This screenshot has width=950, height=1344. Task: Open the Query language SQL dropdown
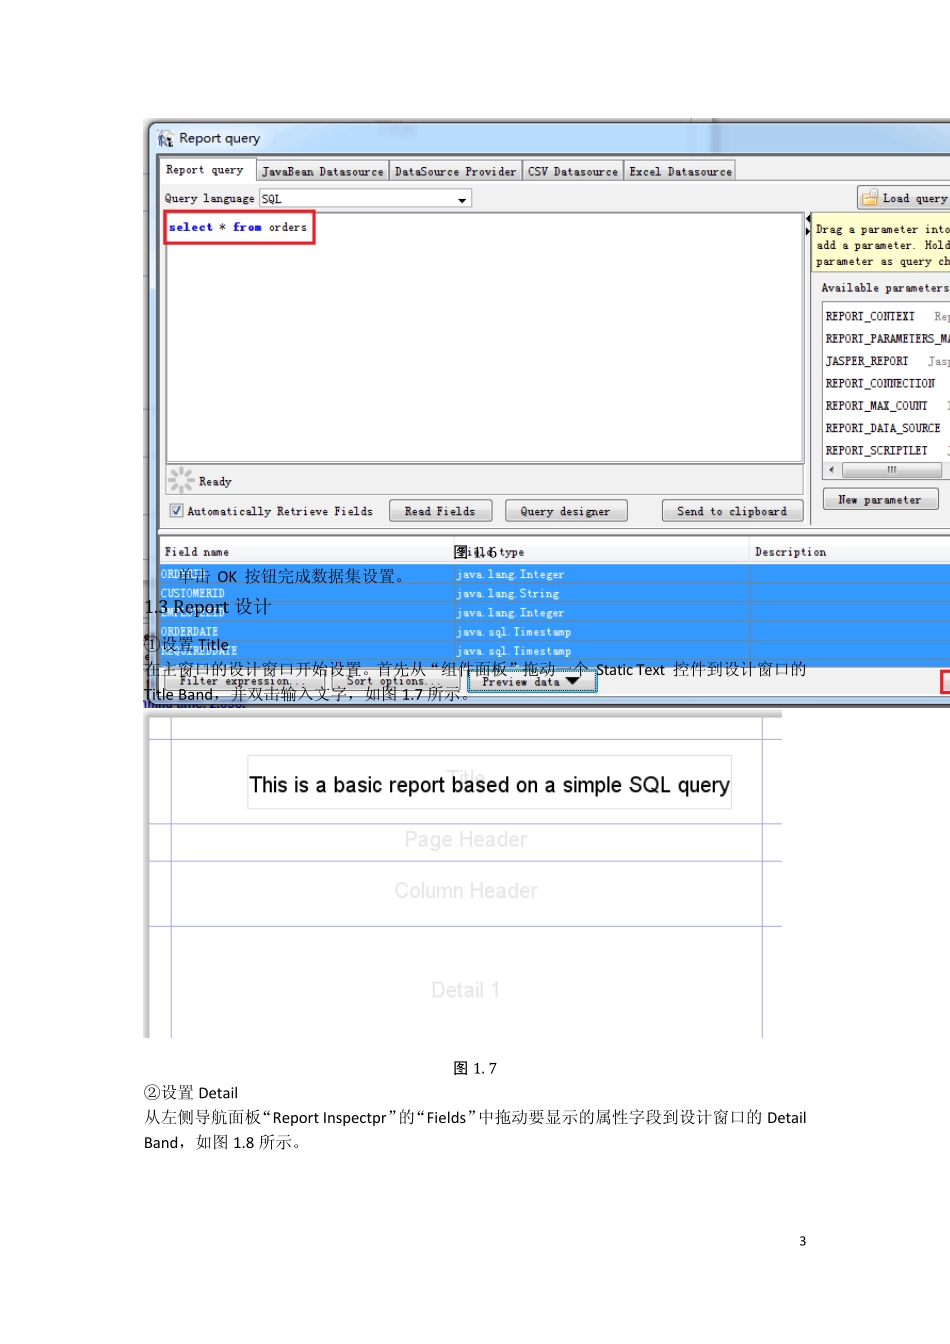pos(365,199)
